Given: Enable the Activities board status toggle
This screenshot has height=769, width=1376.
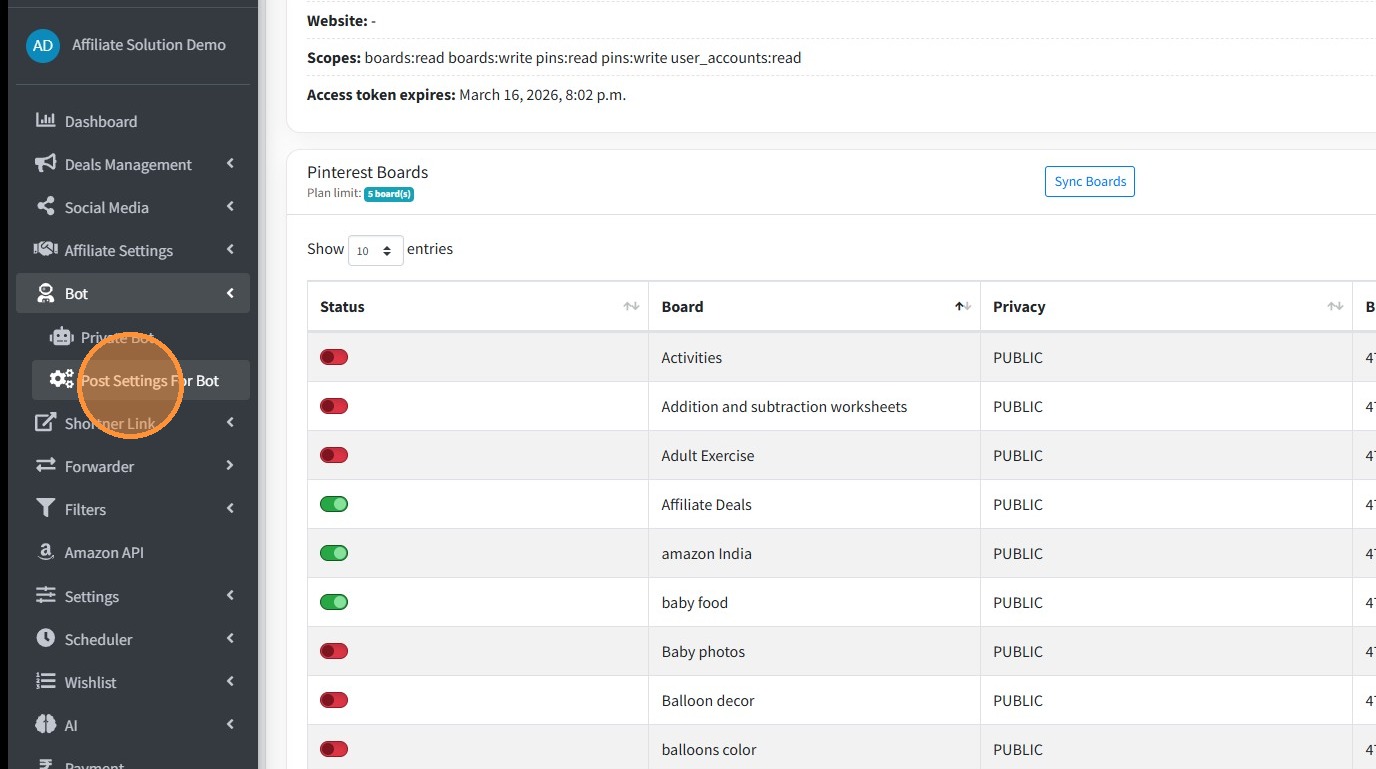Looking at the screenshot, I should pyautogui.click(x=334, y=357).
